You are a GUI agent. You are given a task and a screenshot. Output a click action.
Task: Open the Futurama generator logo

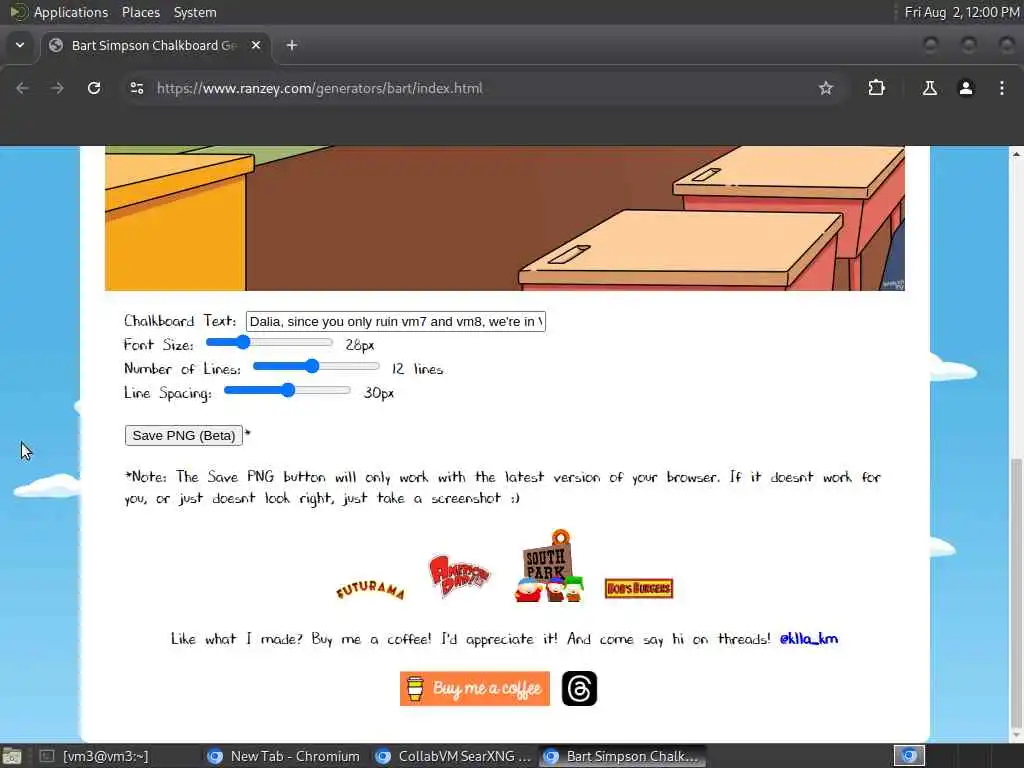370,590
